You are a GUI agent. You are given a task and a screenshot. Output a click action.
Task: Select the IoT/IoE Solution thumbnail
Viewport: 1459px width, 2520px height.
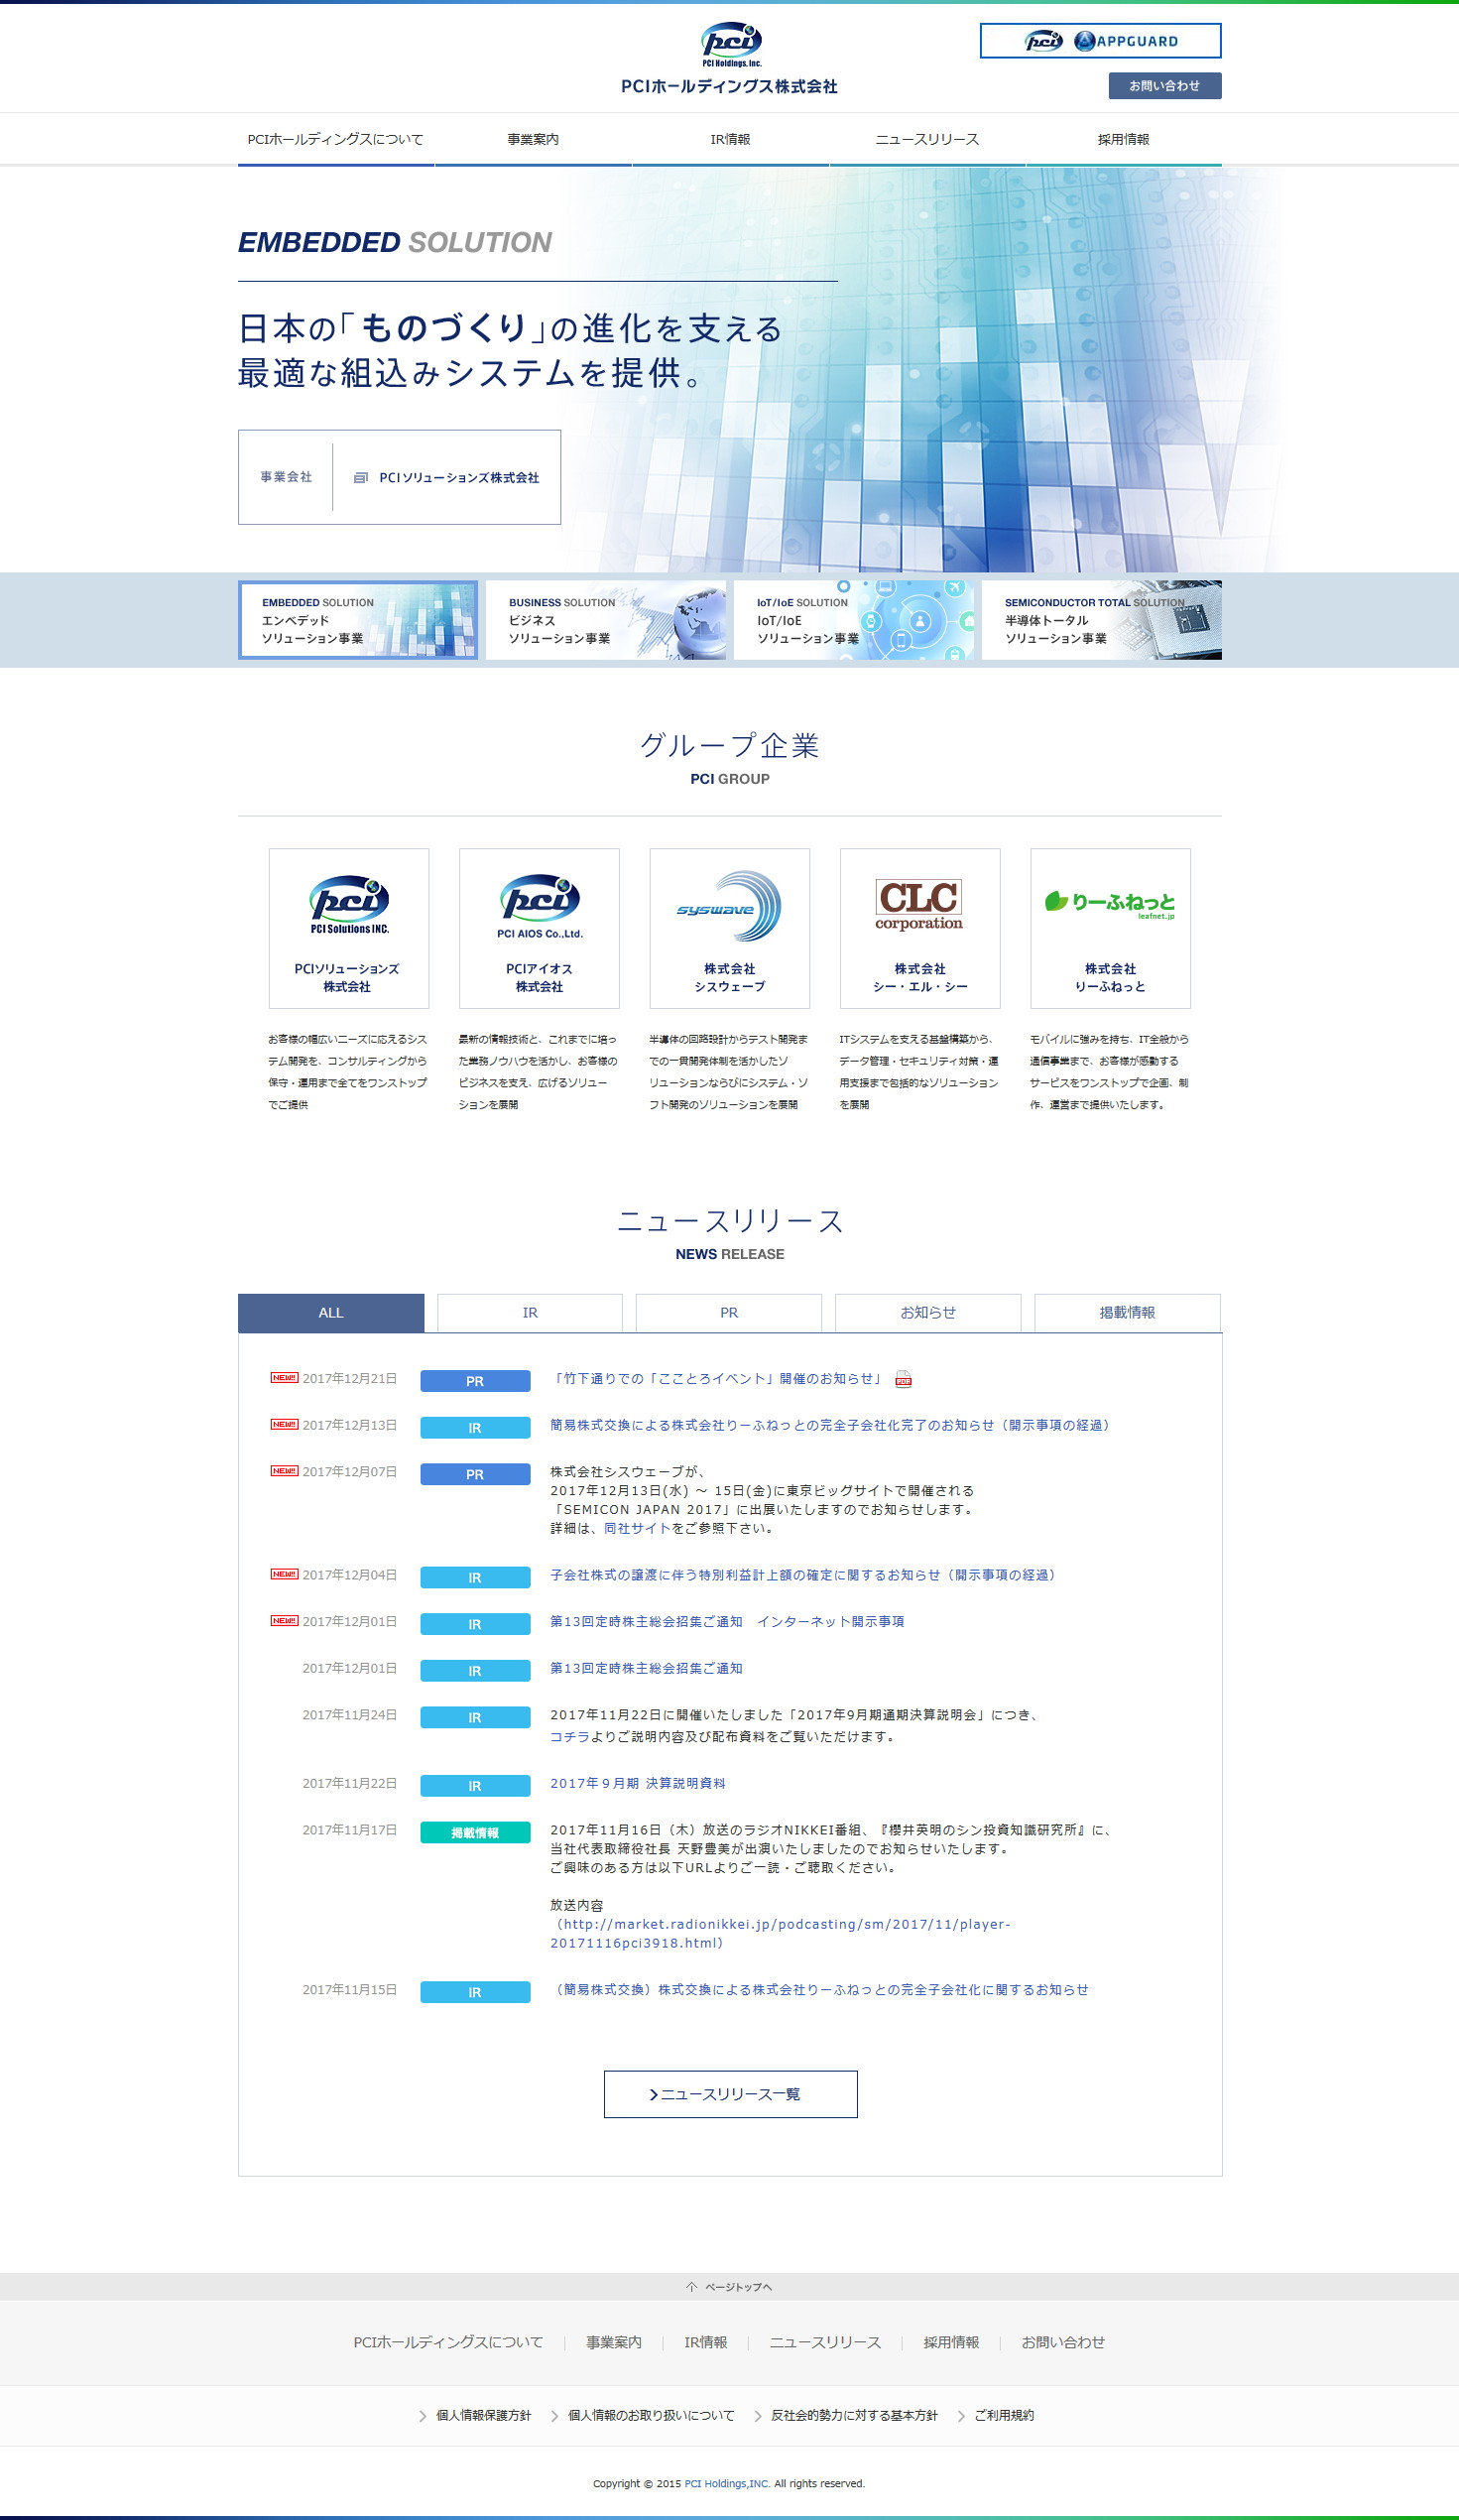tap(854, 620)
